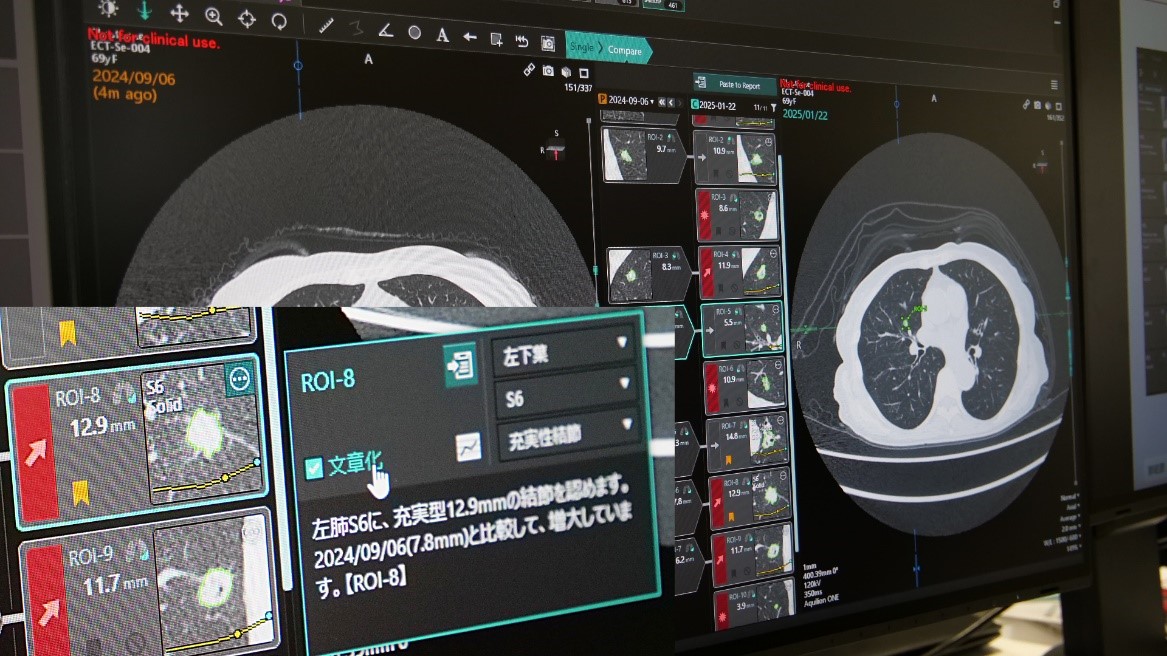The image size is (1167, 656).
Task: Open the ROI-8 trend graph icon
Action: tap(468, 448)
